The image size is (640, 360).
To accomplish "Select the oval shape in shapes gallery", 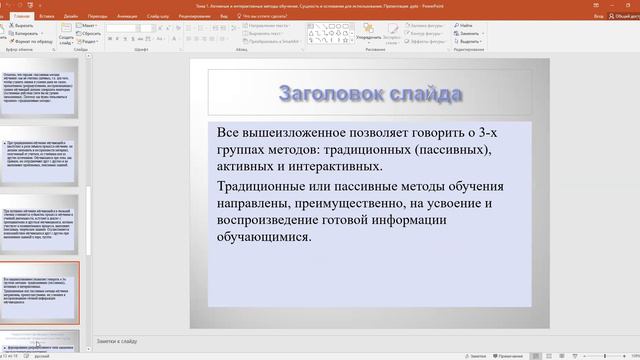I will point(338,27).
